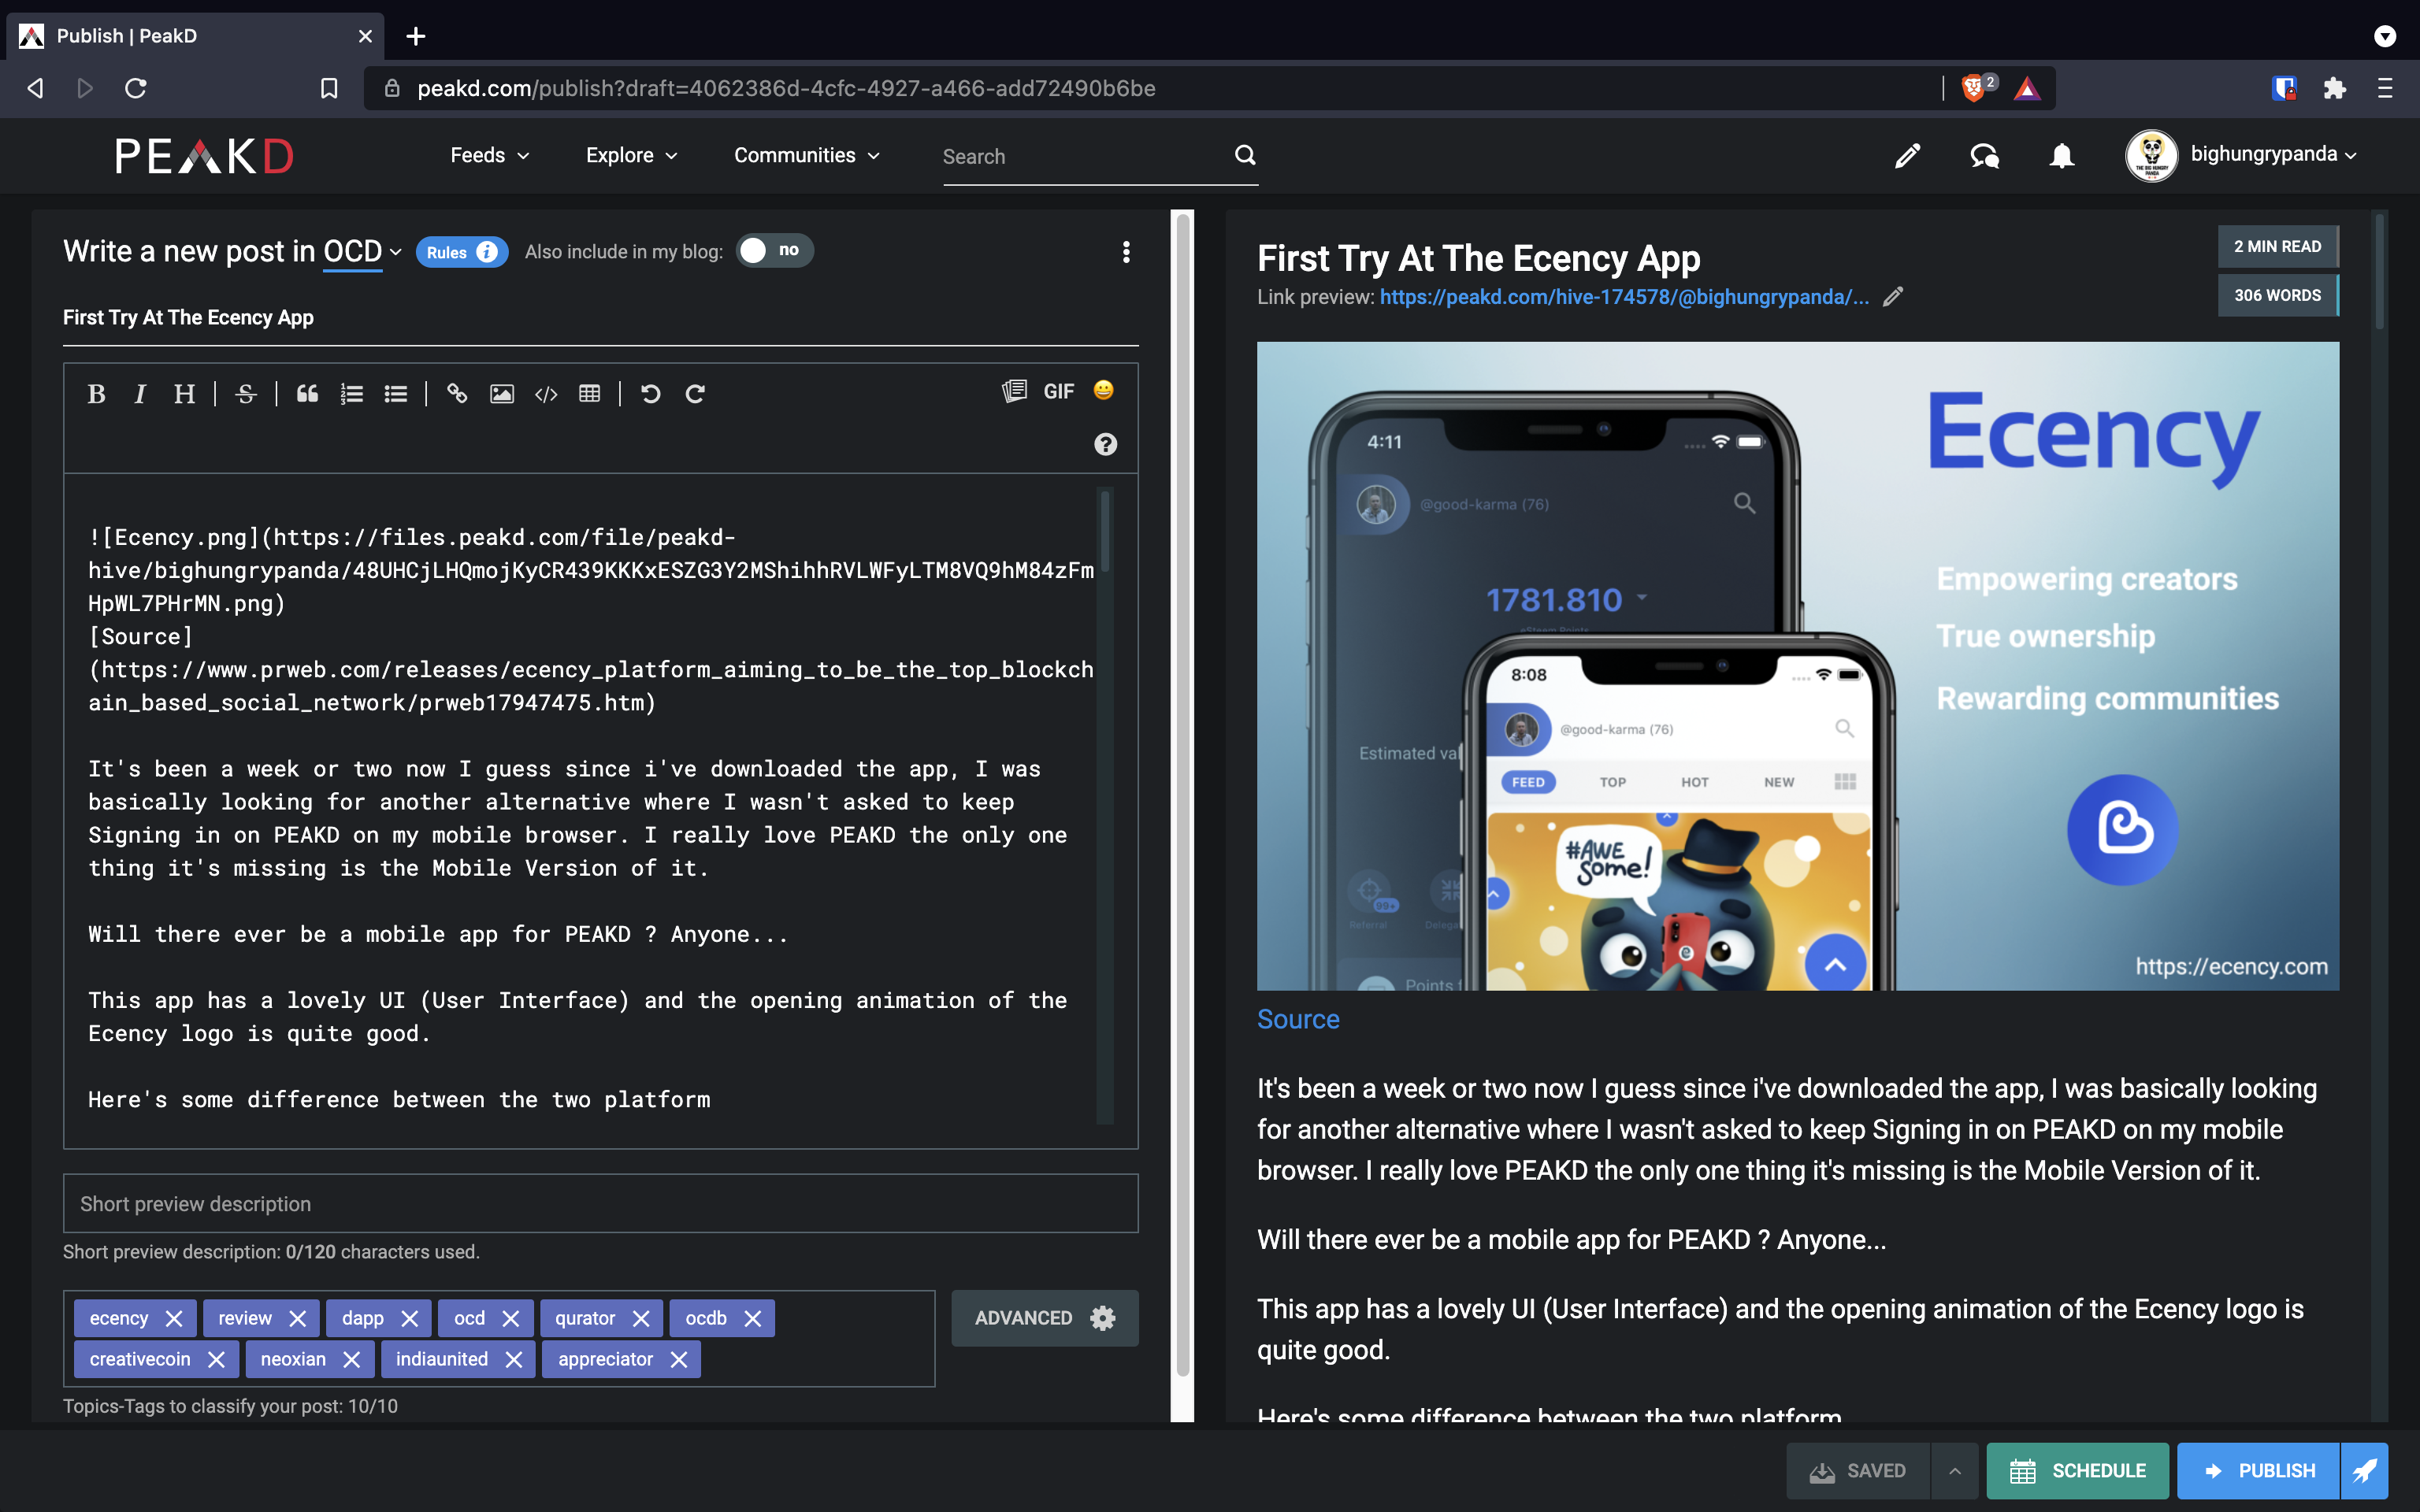Insert a bulleted list
This screenshot has width=2420, height=1512.
[396, 394]
